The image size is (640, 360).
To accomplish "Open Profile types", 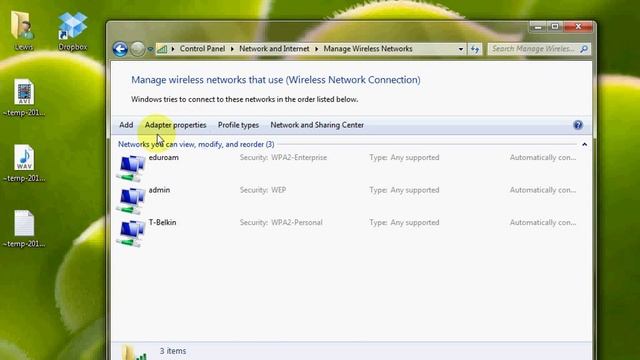I will [x=238, y=125].
